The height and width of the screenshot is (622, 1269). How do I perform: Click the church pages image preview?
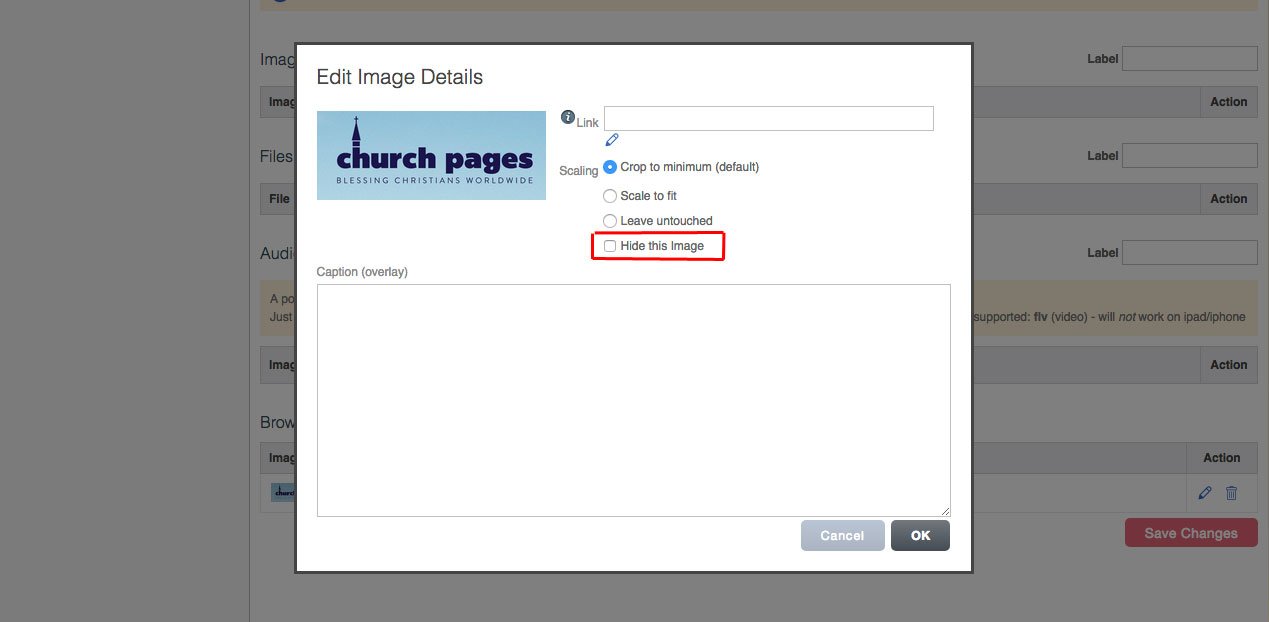(431, 155)
